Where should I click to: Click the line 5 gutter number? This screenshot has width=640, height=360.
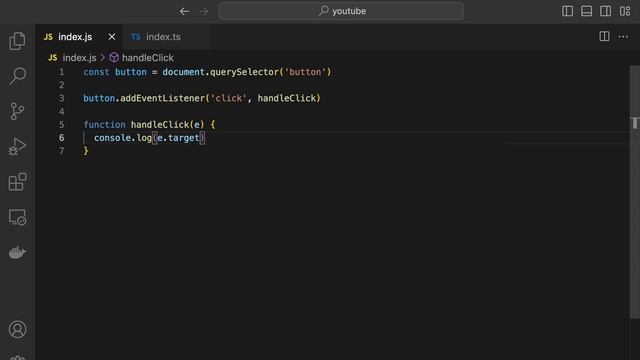point(61,124)
